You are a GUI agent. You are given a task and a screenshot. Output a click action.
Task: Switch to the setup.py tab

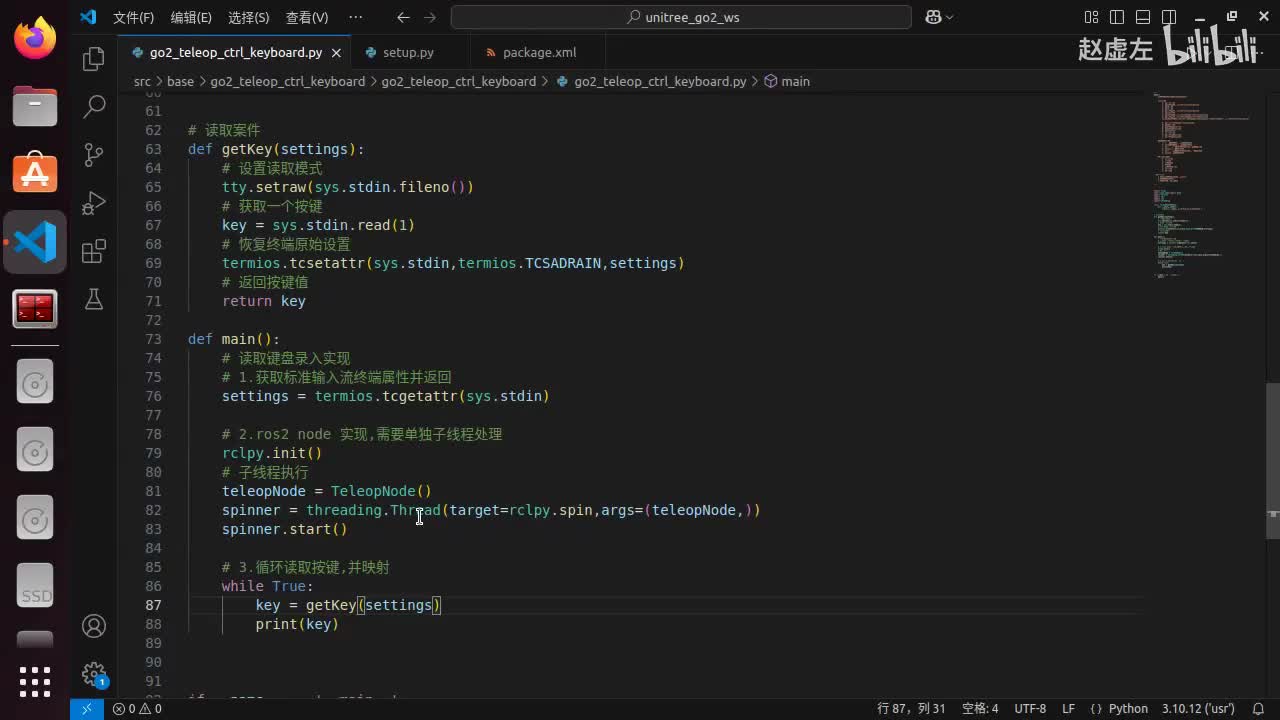(x=408, y=52)
